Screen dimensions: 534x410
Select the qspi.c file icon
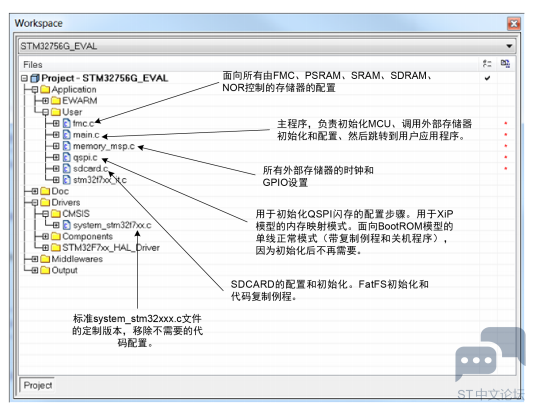pyautogui.click(x=67, y=157)
